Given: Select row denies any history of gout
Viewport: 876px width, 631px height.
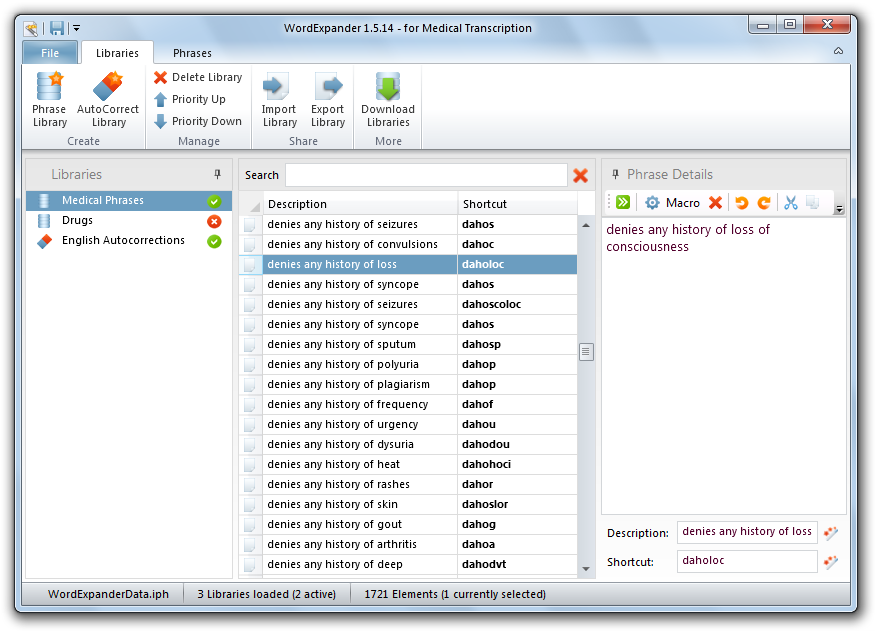Looking at the screenshot, I should (x=408, y=524).
